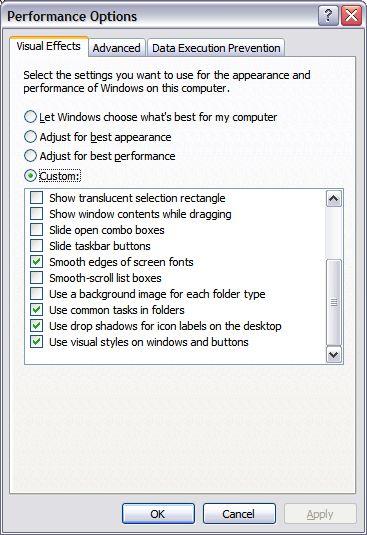Click the Help question mark icon
Image resolution: width=367 pixels, height=535 pixels.
328,16
